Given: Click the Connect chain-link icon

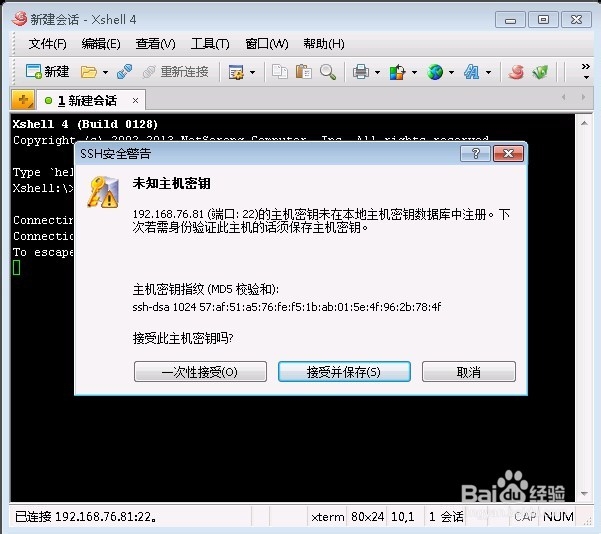Looking at the screenshot, I should coord(125,72).
